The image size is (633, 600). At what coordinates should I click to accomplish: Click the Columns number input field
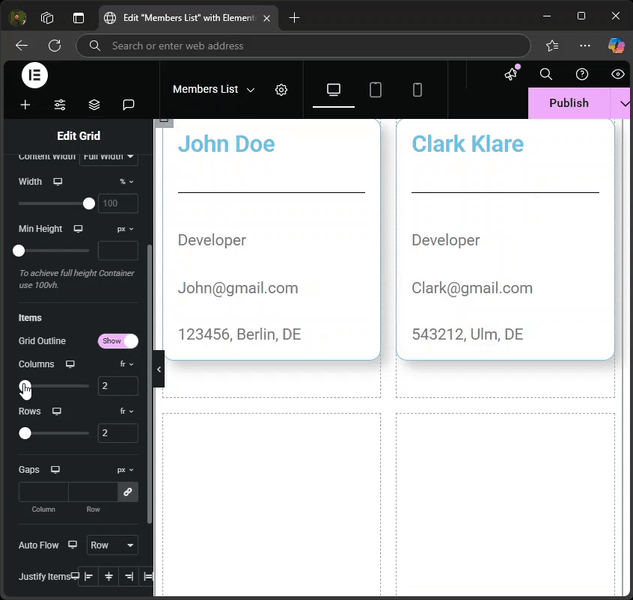point(117,386)
